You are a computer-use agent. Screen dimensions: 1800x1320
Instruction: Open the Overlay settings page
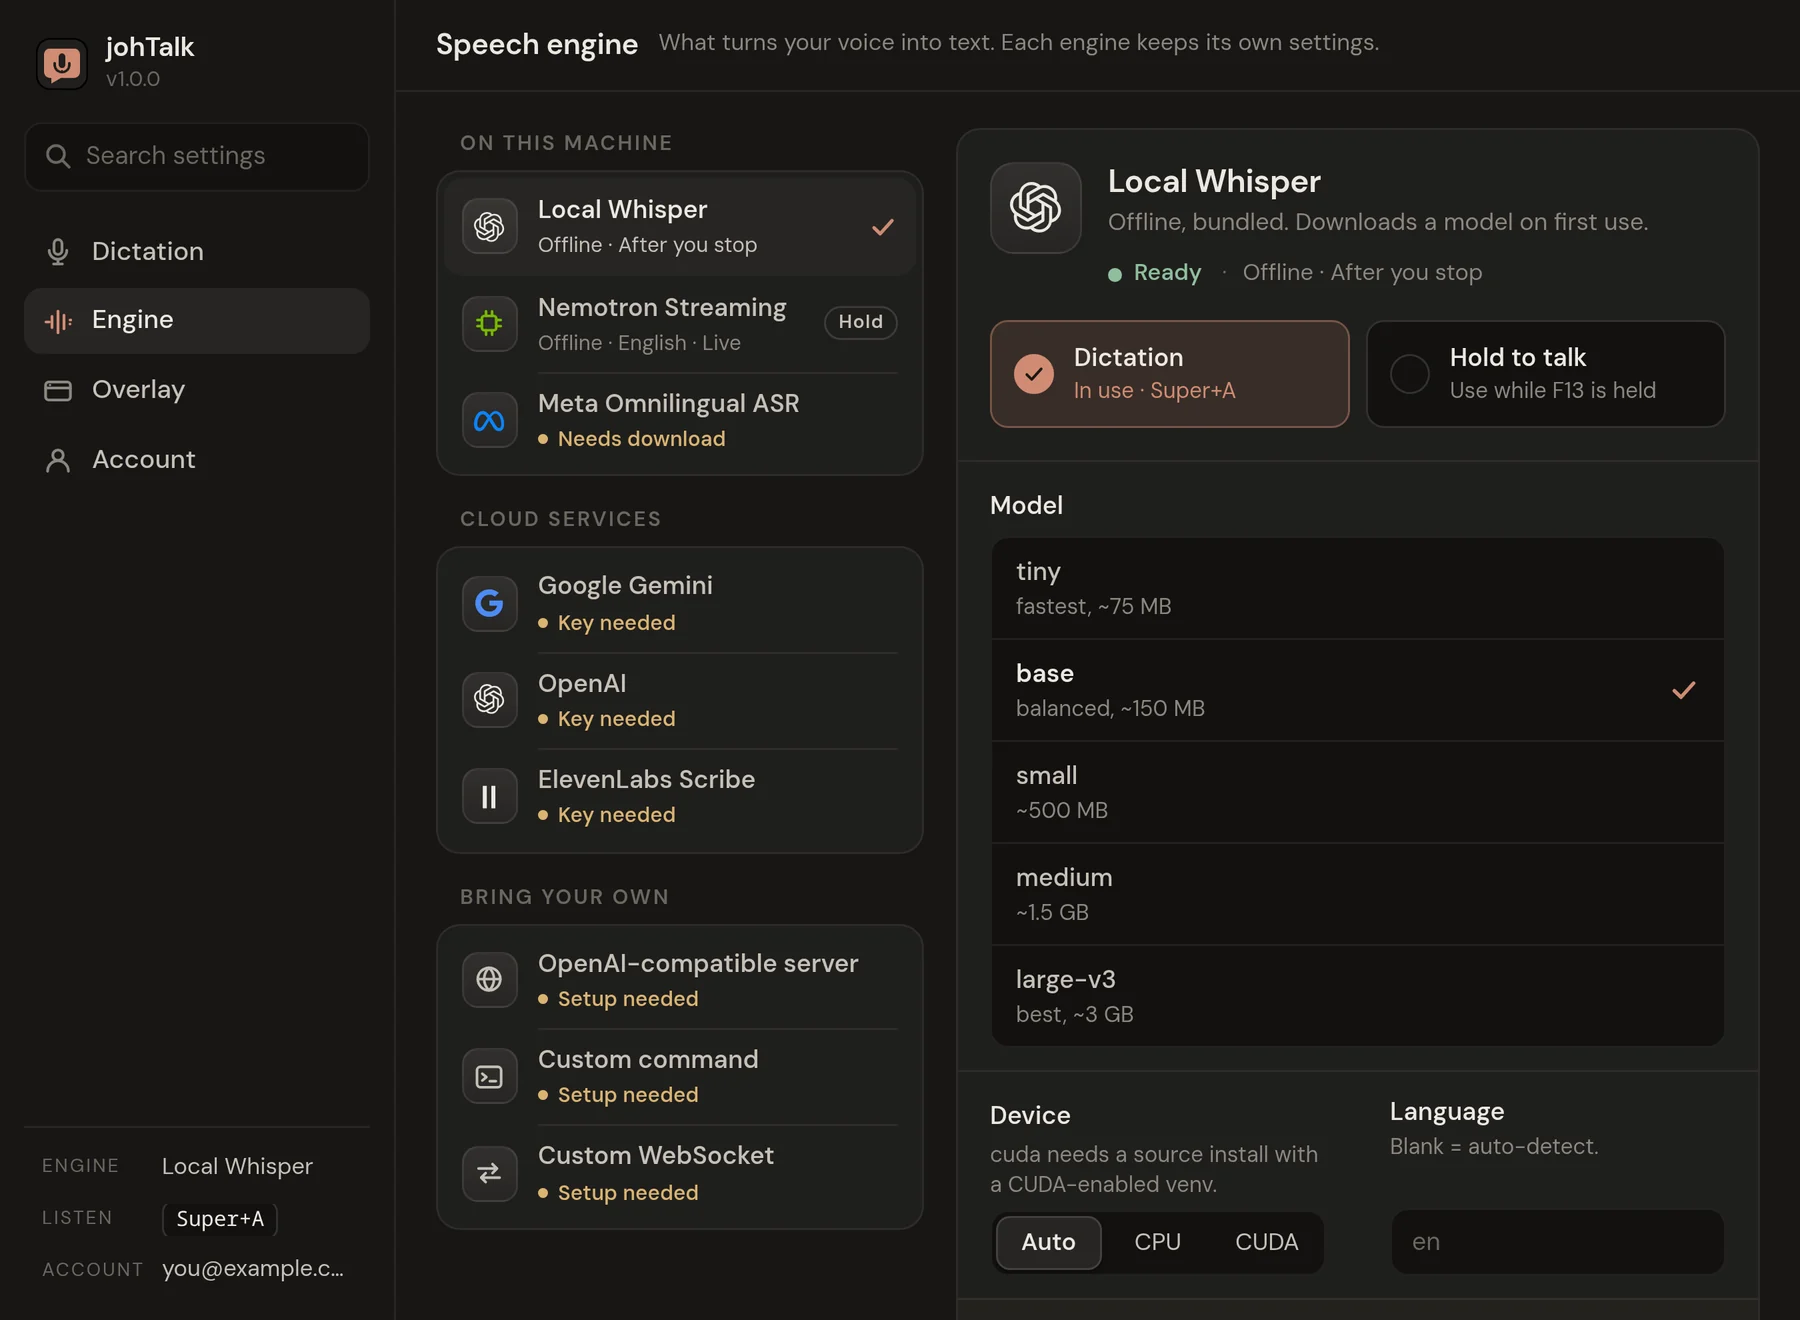(197, 390)
